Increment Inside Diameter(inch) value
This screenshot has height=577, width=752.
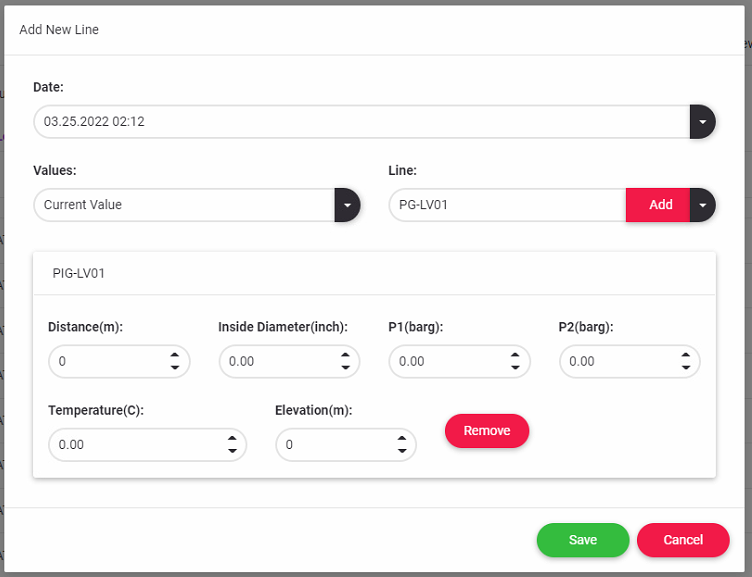coord(345,355)
